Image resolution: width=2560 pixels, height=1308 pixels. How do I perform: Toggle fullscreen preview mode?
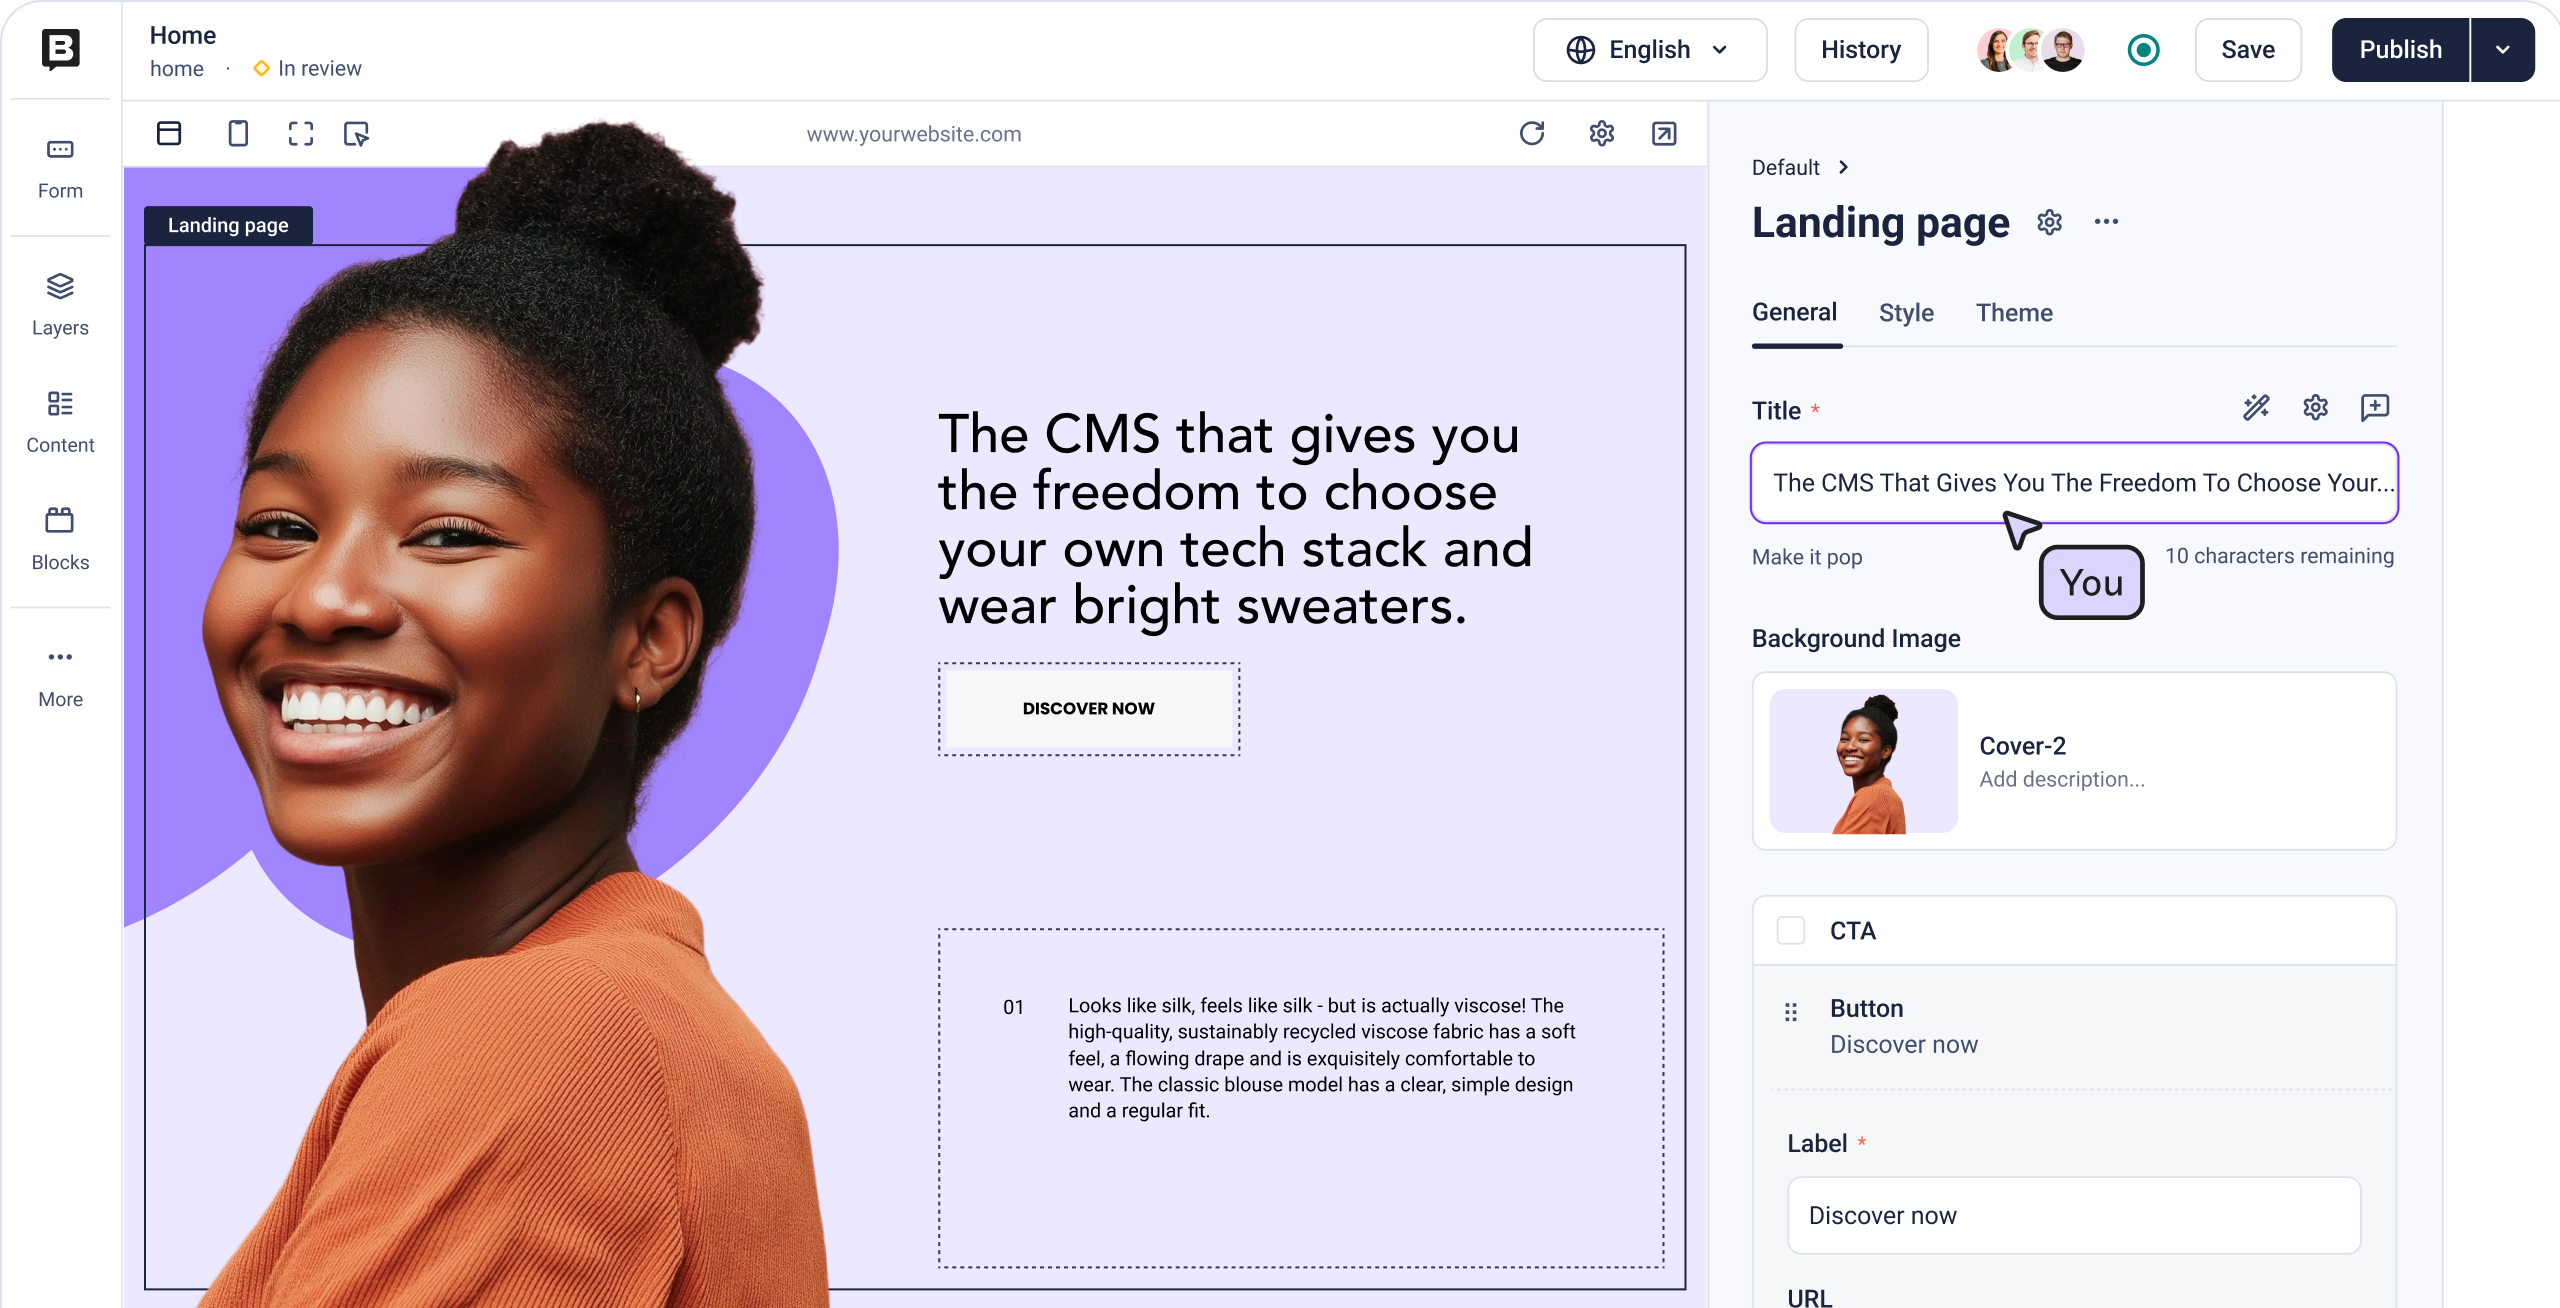[x=301, y=133]
